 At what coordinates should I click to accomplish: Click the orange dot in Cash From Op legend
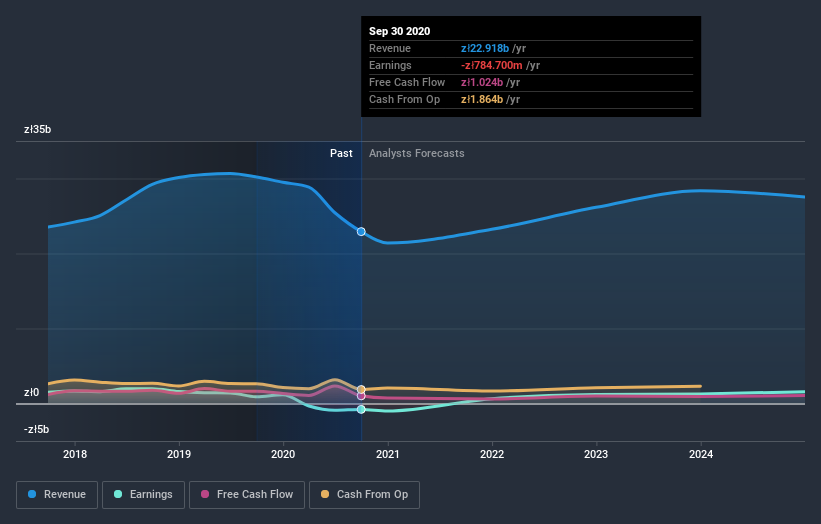pos(325,494)
